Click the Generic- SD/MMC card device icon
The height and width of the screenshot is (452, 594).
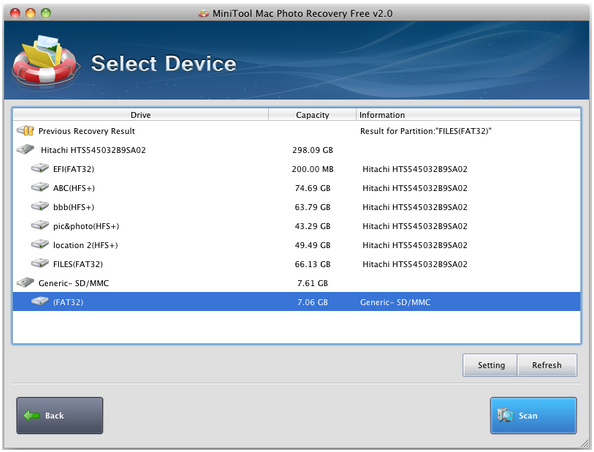25,283
